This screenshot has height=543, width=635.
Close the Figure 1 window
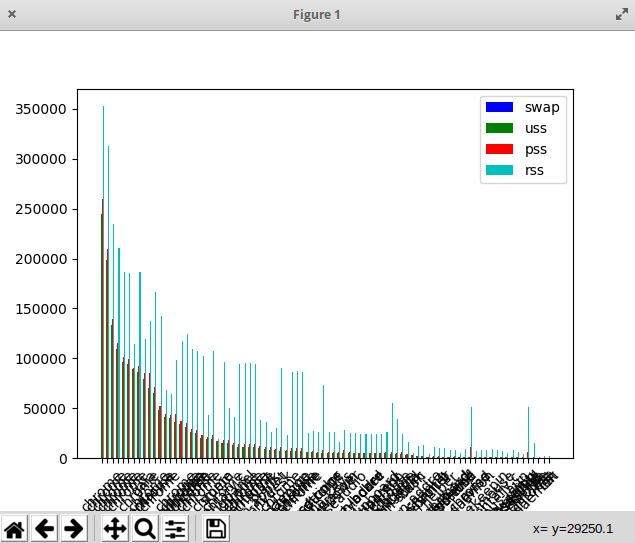[12, 14]
